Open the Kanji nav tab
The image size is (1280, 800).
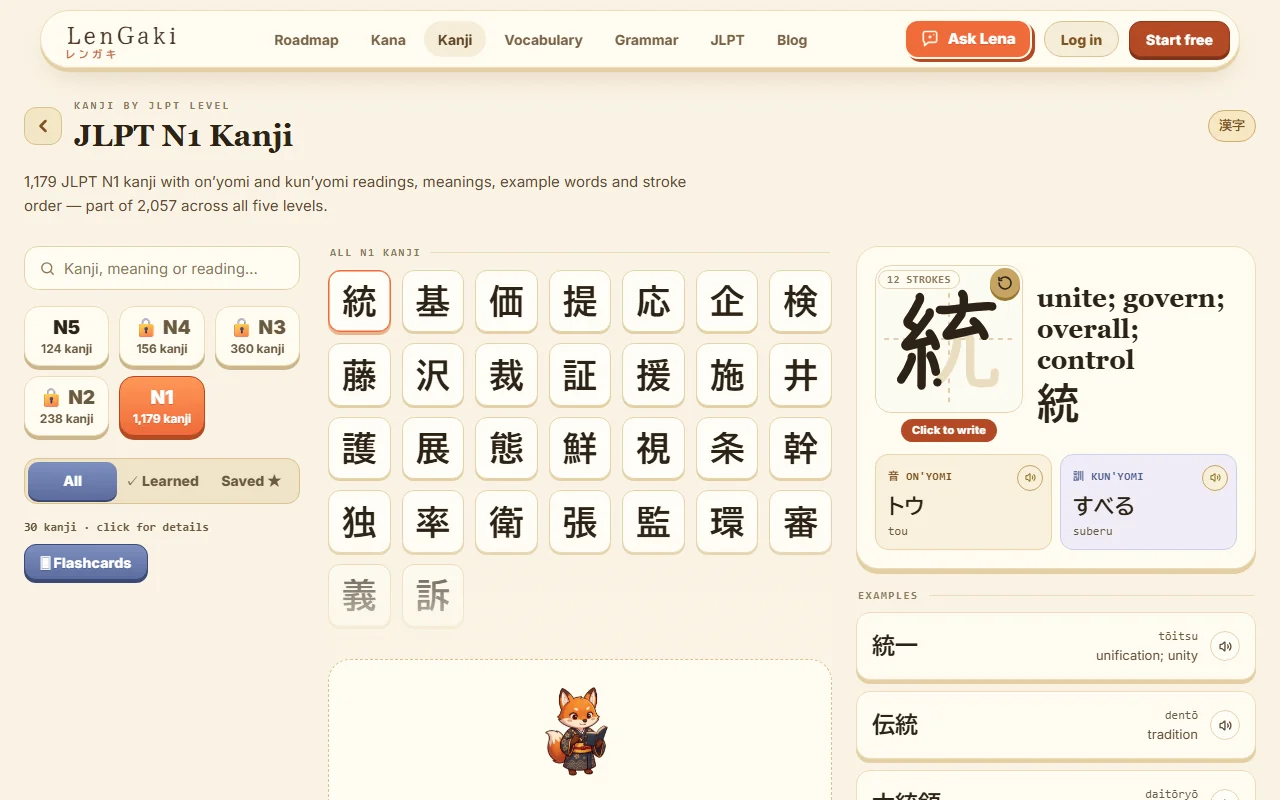tap(455, 40)
